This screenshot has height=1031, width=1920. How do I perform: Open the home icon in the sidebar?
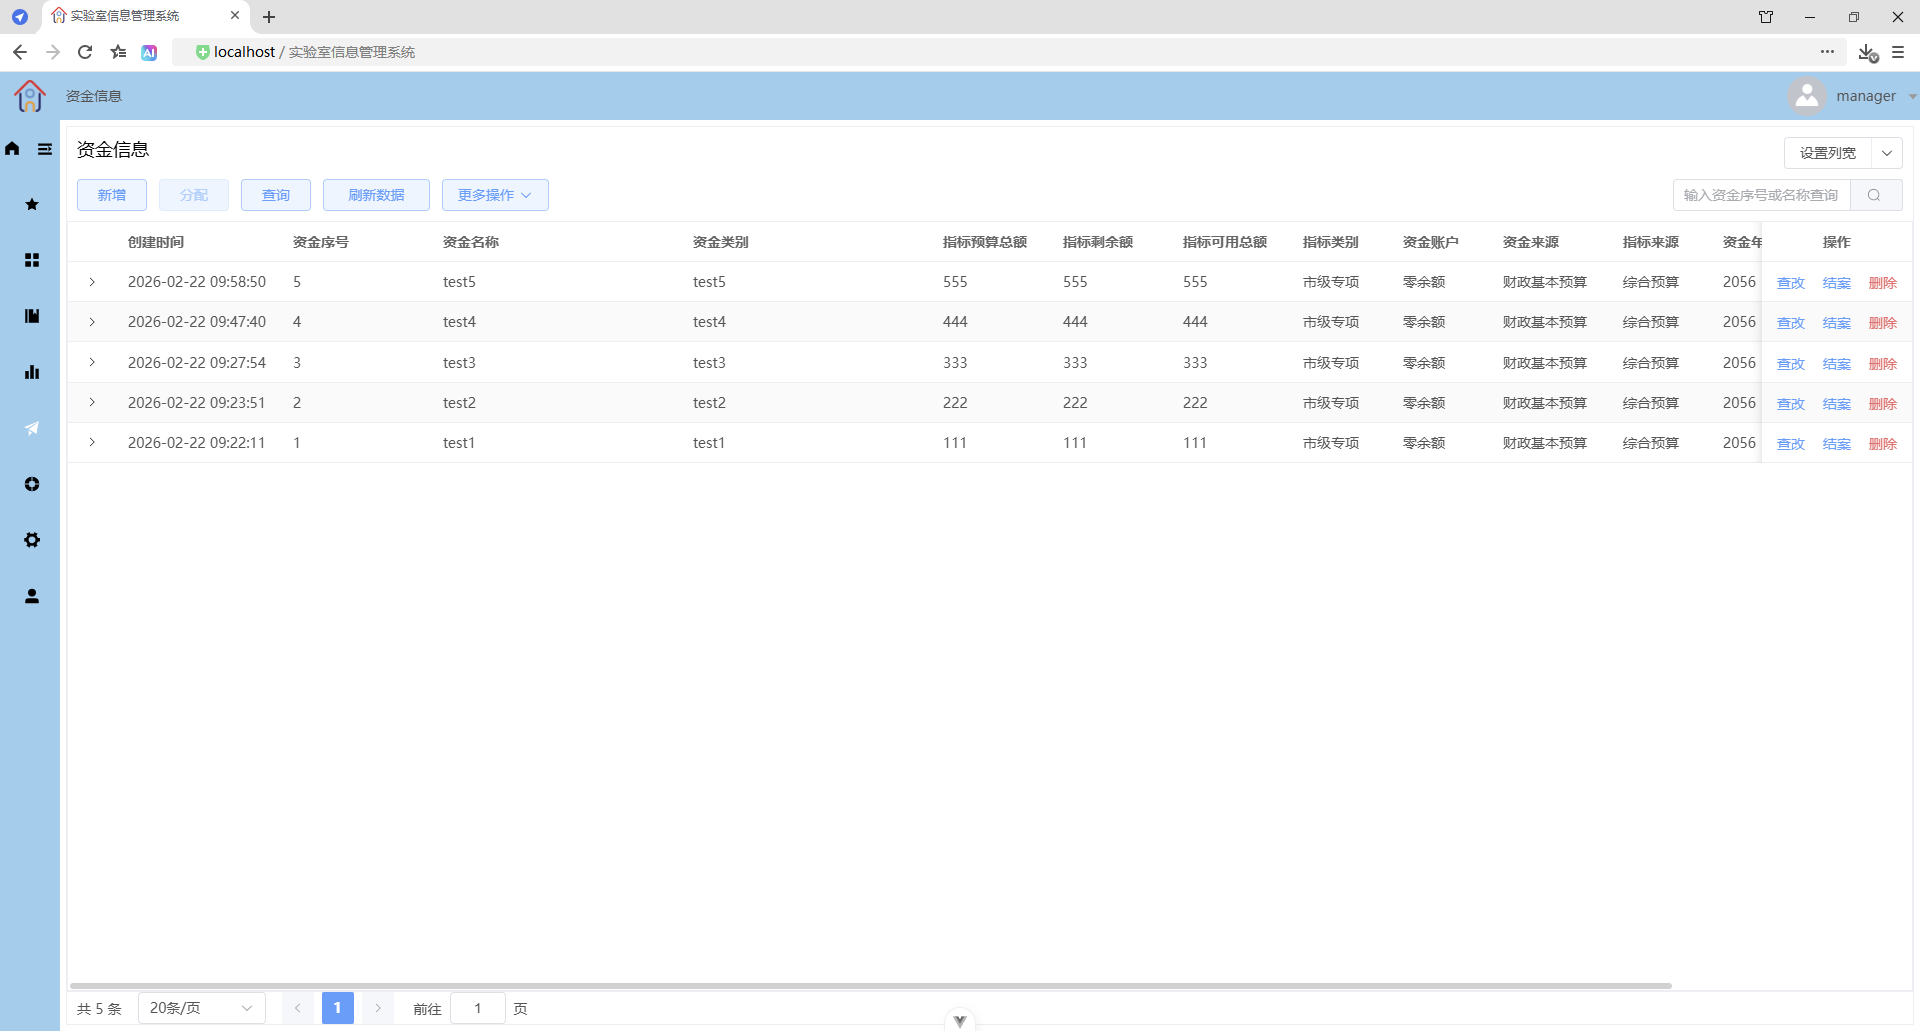tap(12, 149)
